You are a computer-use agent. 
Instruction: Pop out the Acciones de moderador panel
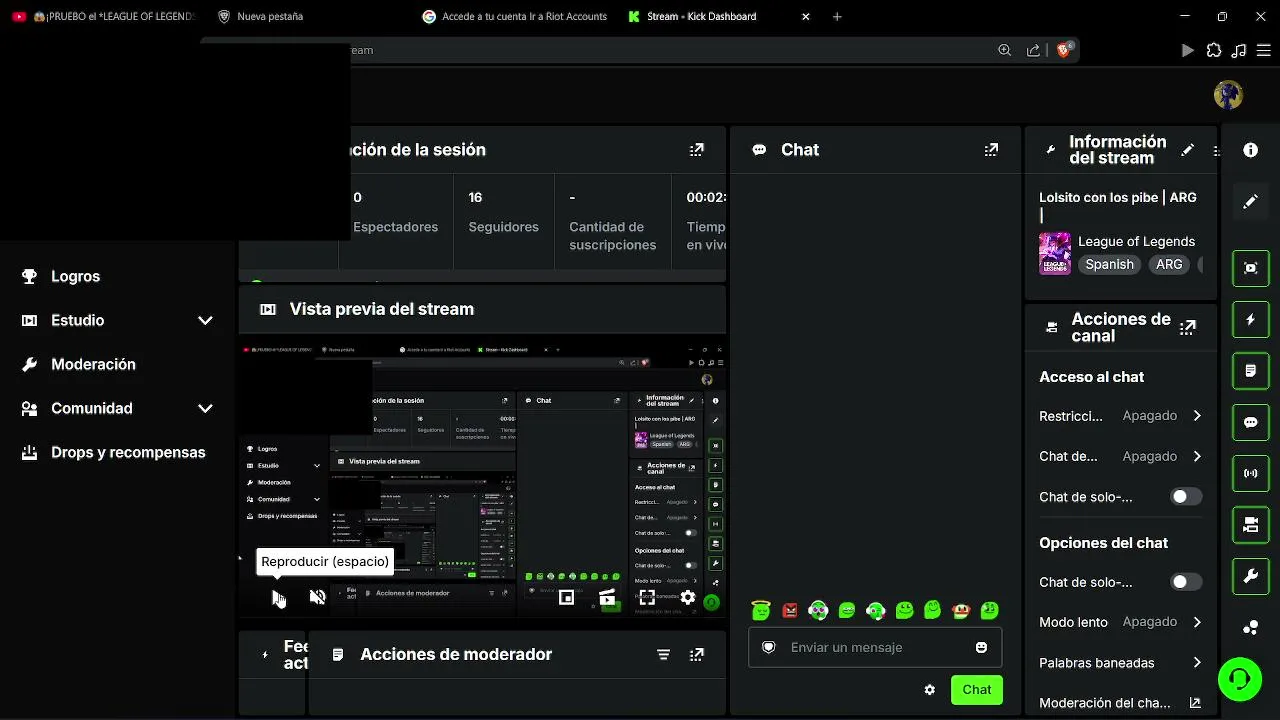(696, 655)
